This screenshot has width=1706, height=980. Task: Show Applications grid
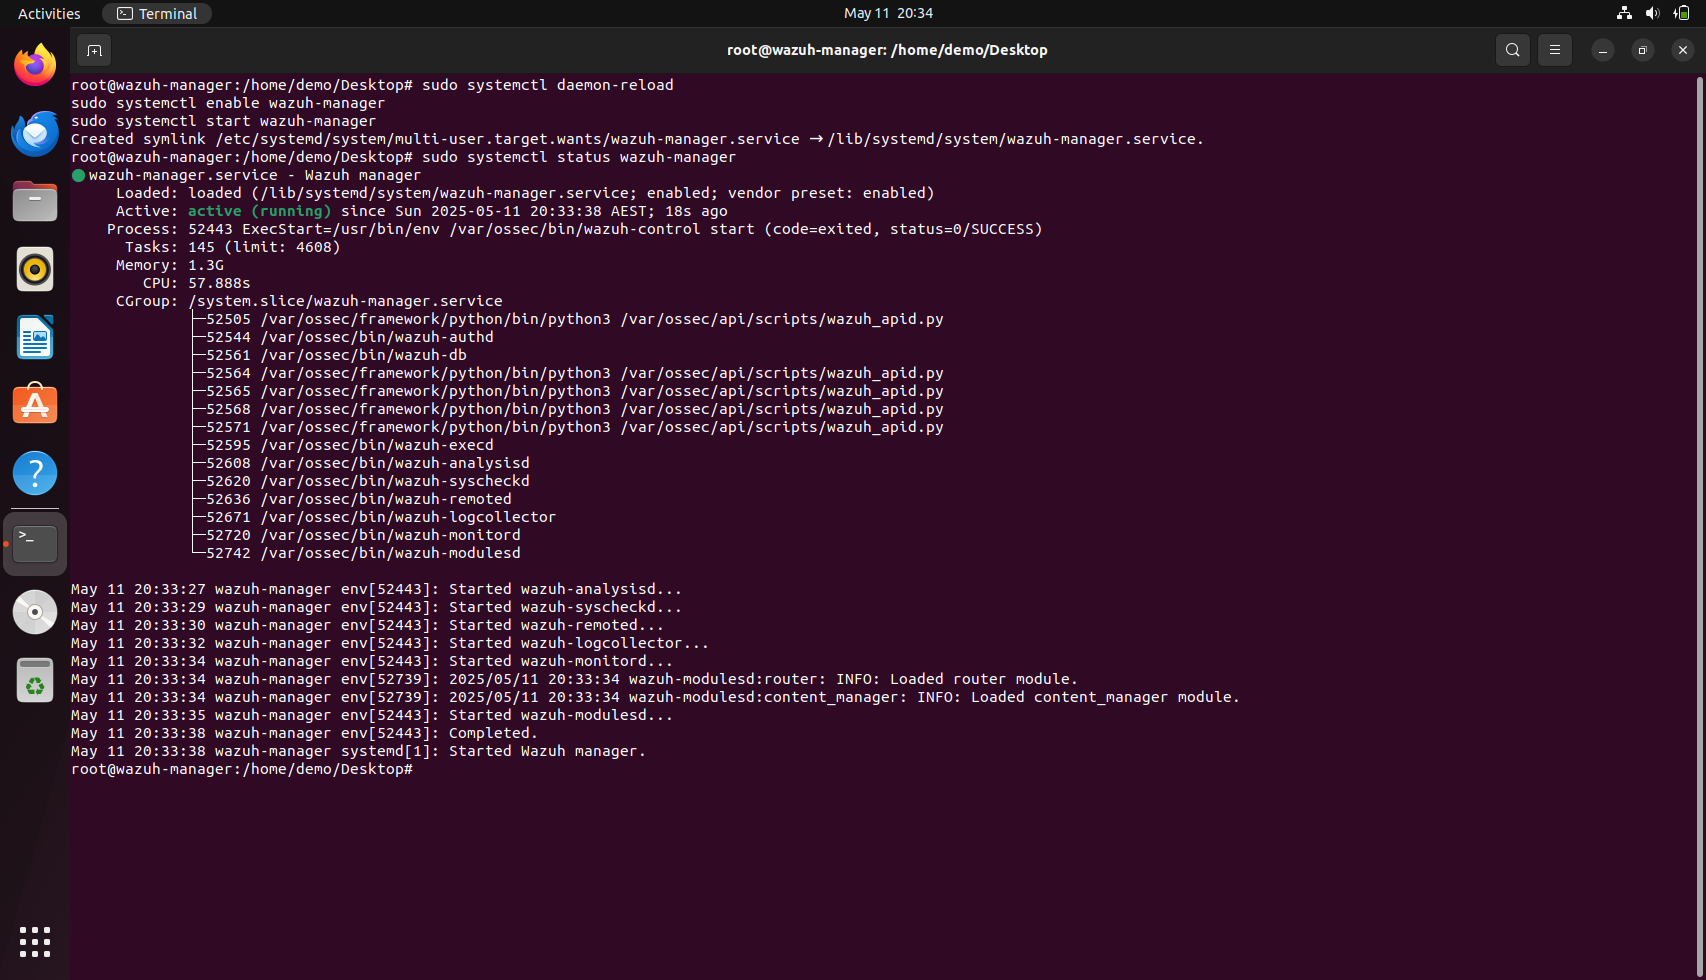(x=35, y=942)
